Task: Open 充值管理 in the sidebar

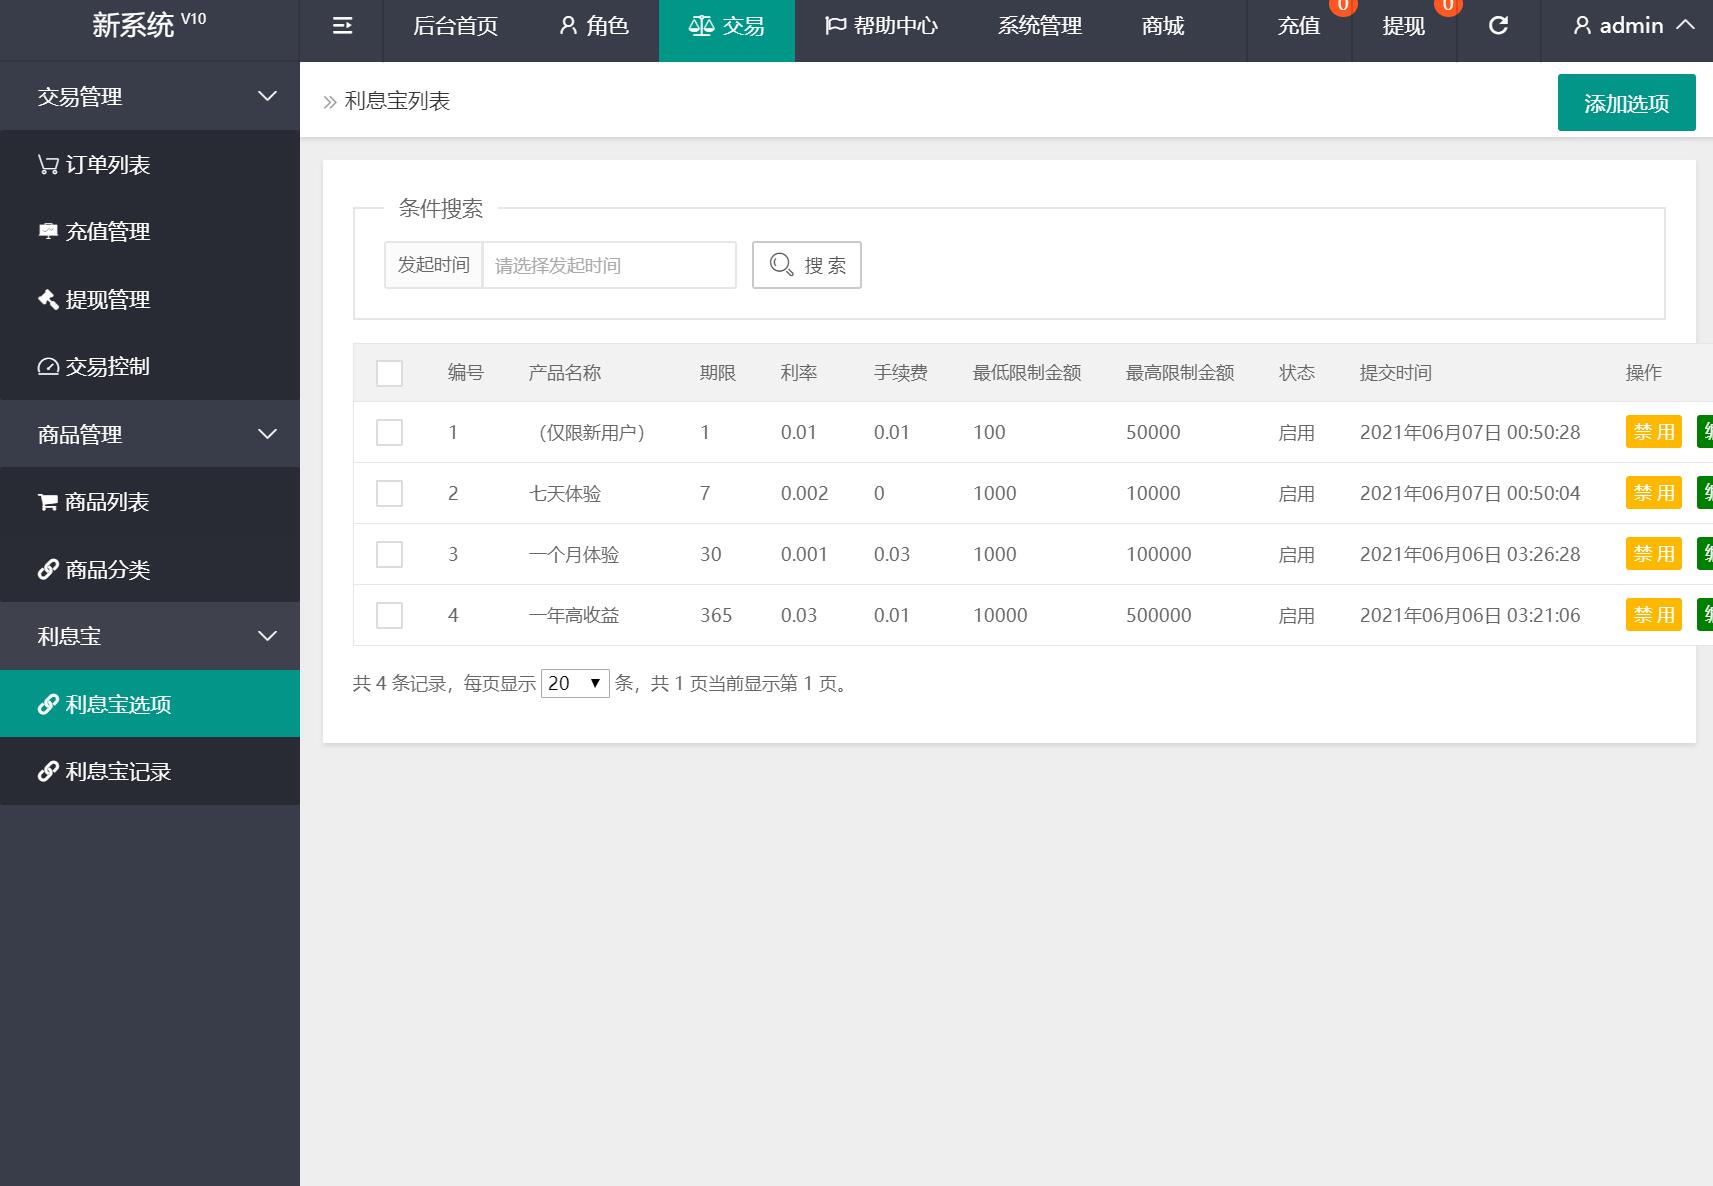Action: 150,232
